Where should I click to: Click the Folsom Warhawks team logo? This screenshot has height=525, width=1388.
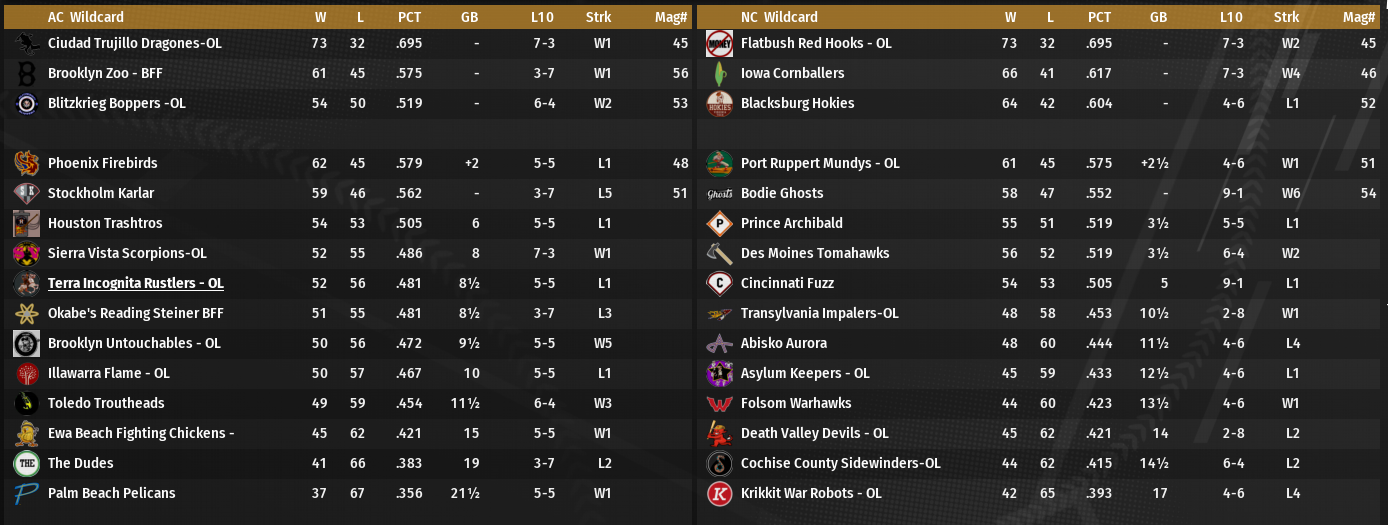coord(719,403)
